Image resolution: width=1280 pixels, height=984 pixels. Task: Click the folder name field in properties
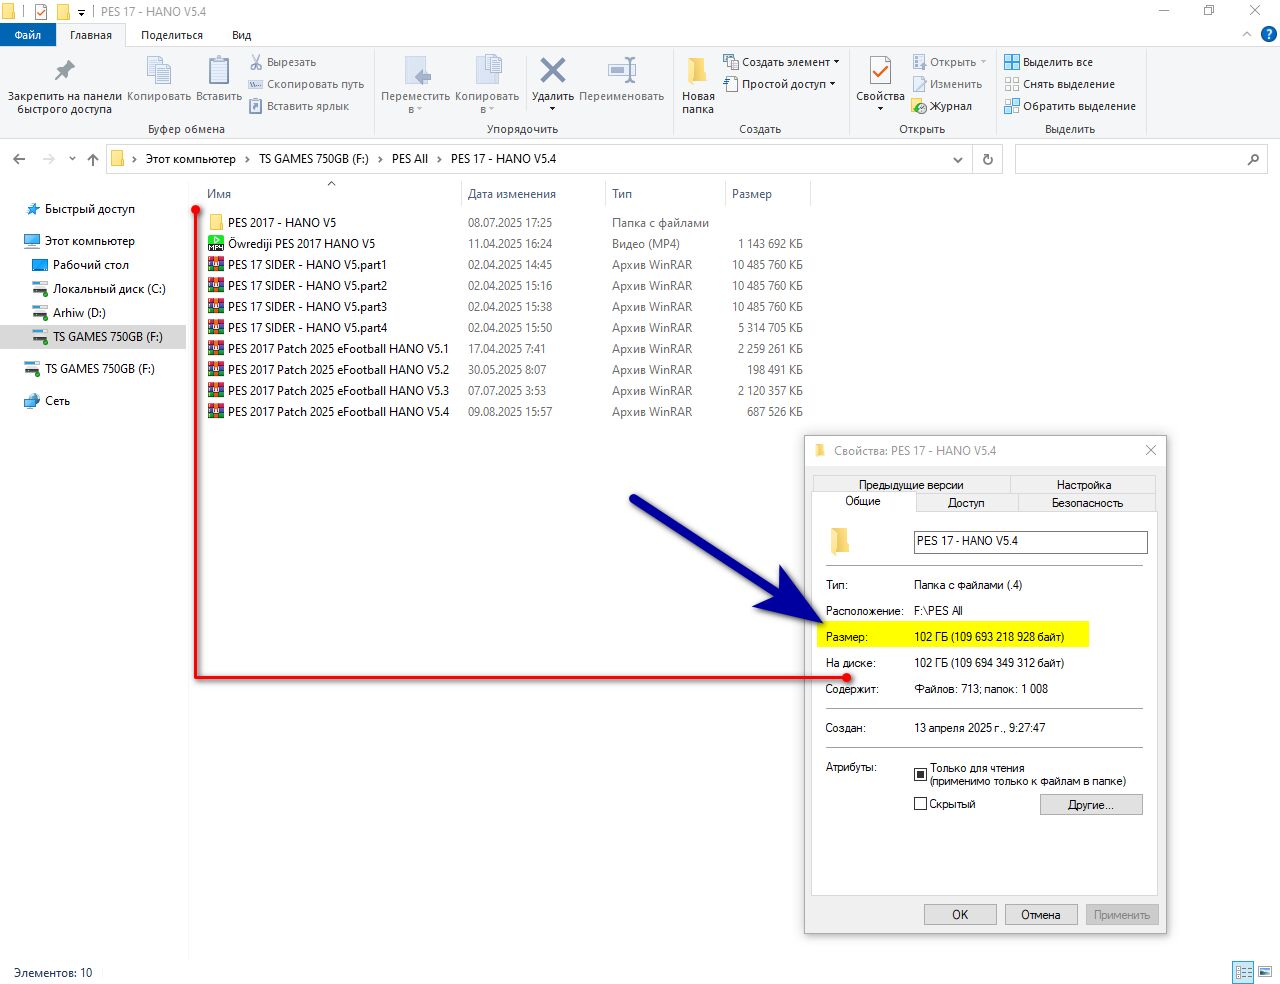[1030, 542]
